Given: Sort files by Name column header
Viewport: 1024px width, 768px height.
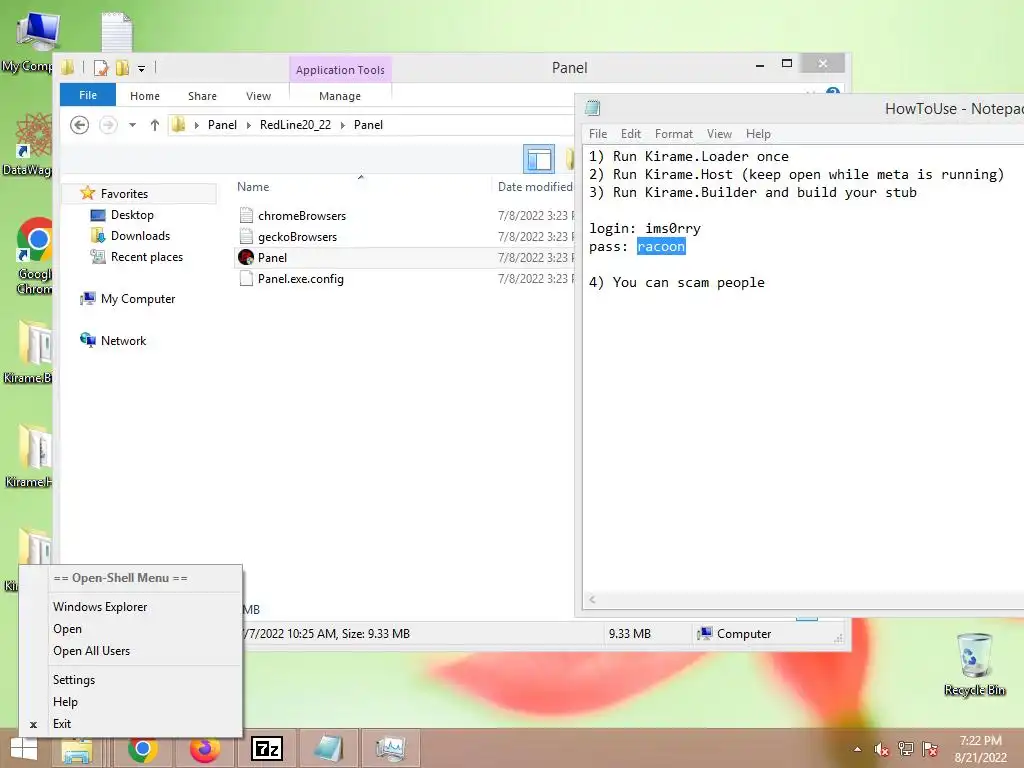Looking at the screenshot, I should coord(253,187).
